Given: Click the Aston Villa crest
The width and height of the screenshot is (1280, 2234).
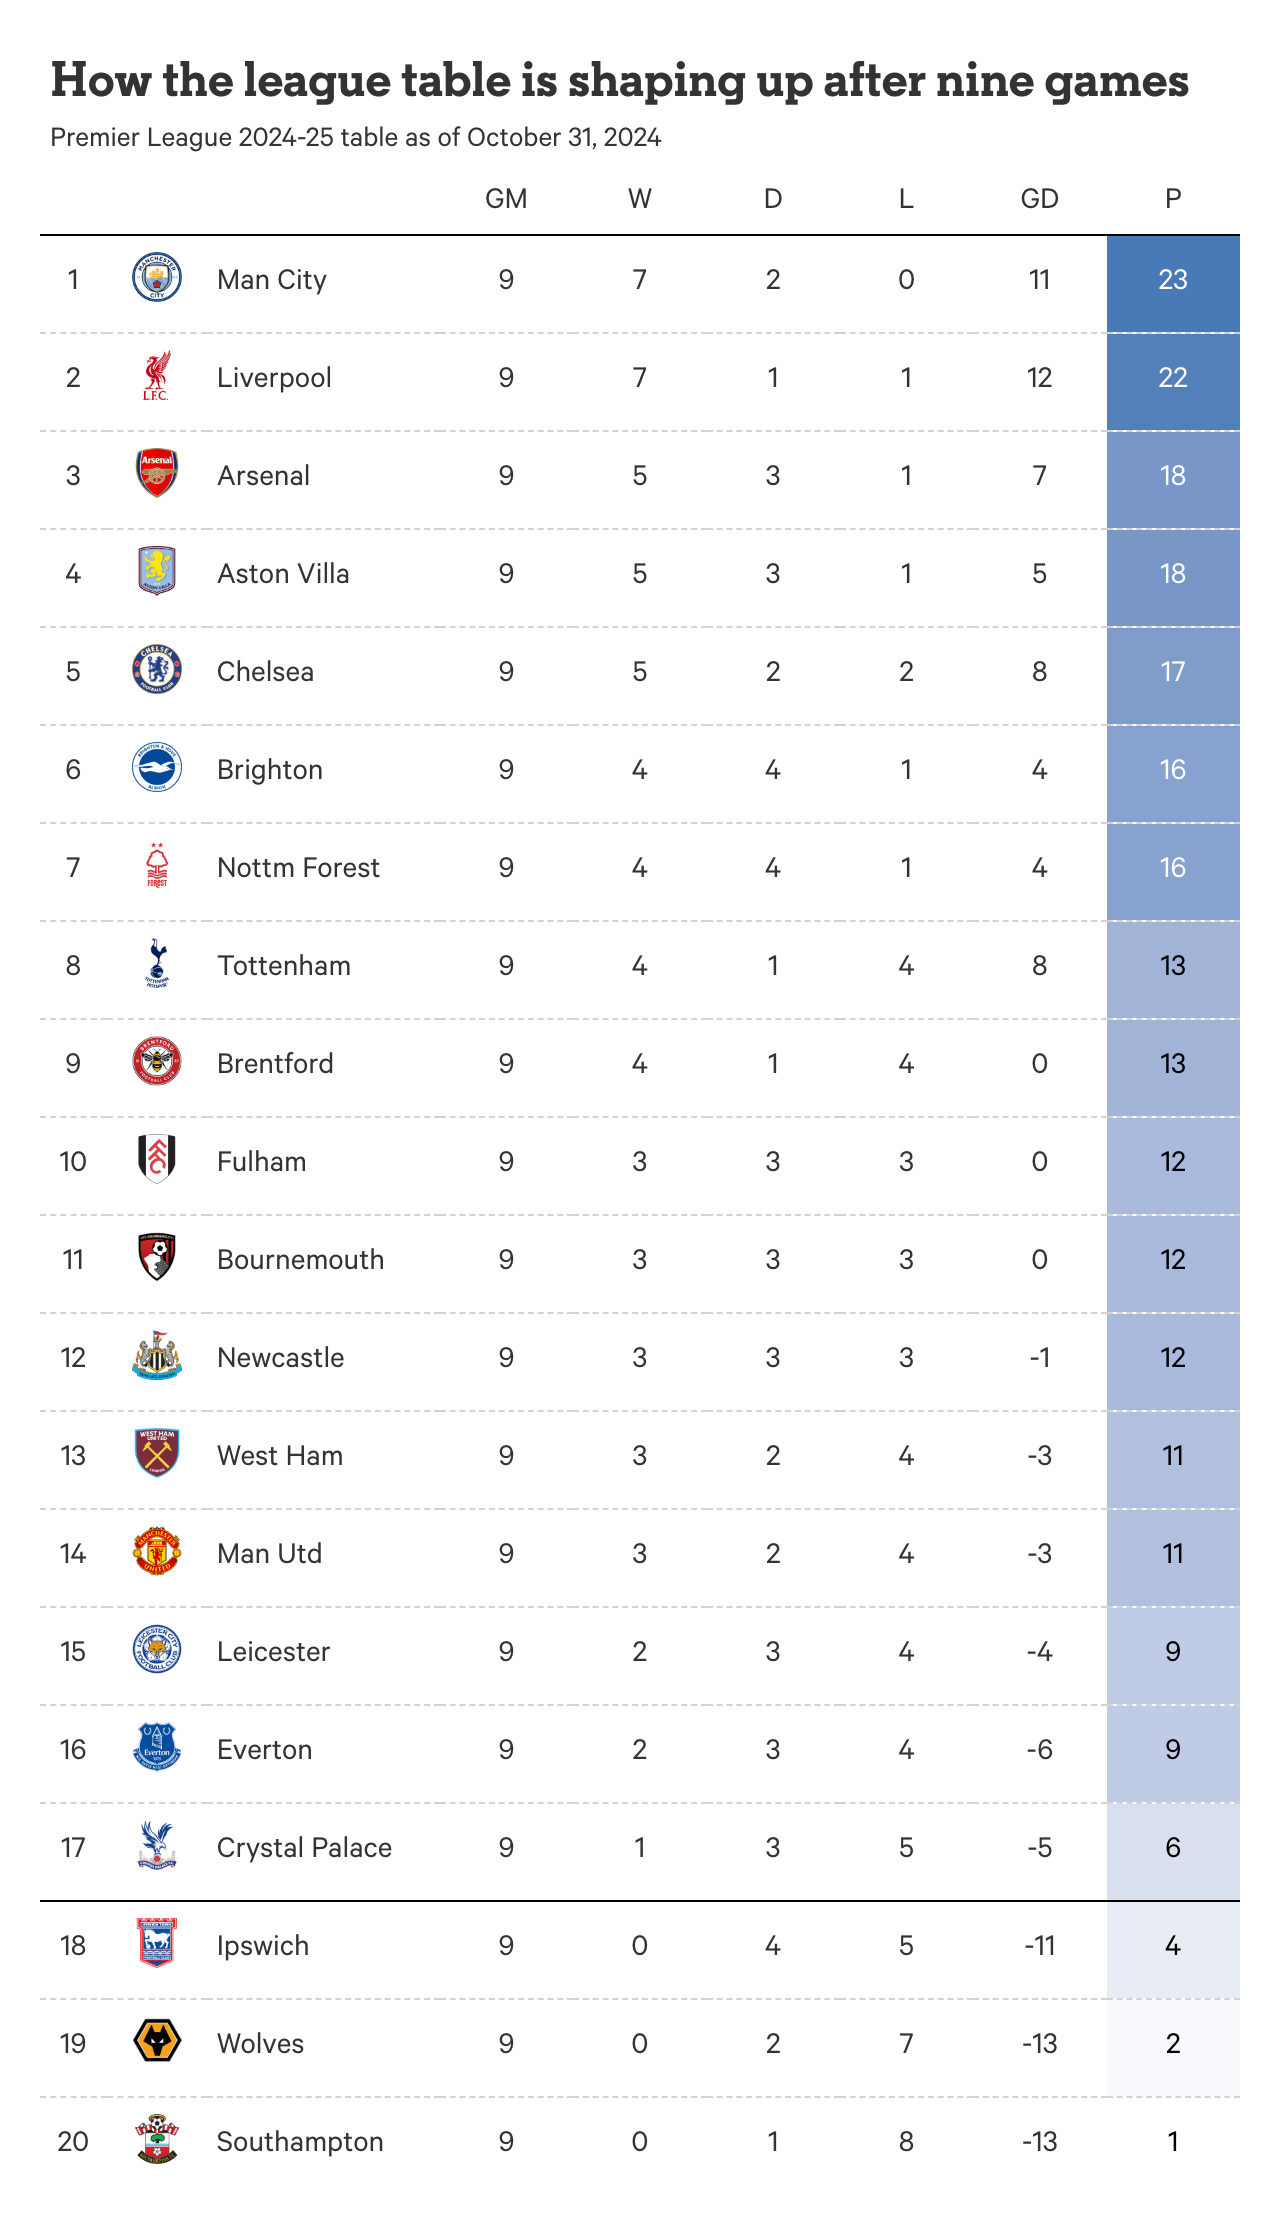Looking at the screenshot, I should (x=157, y=572).
